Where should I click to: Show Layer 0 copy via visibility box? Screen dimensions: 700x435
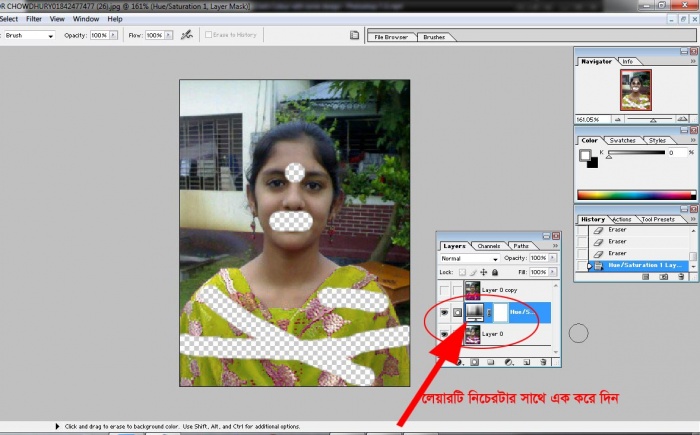point(444,290)
